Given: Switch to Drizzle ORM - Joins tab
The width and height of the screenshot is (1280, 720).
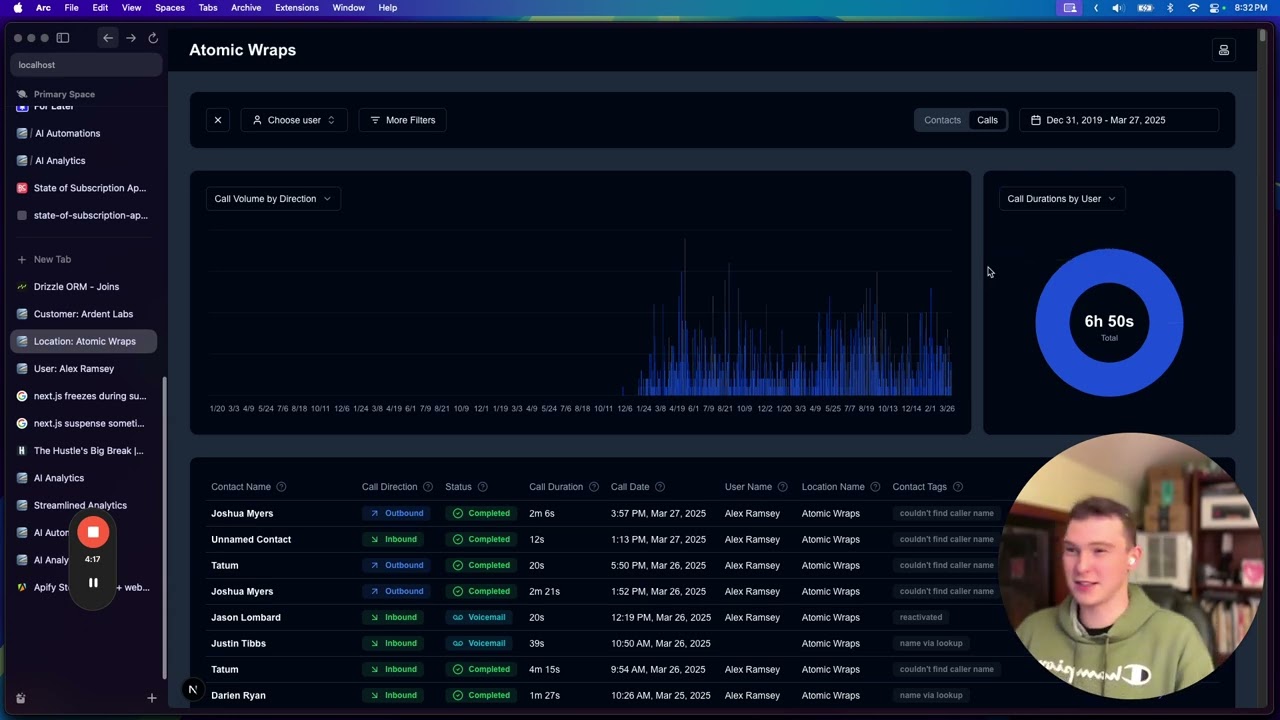Looking at the screenshot, I should (x=84, y=287).
